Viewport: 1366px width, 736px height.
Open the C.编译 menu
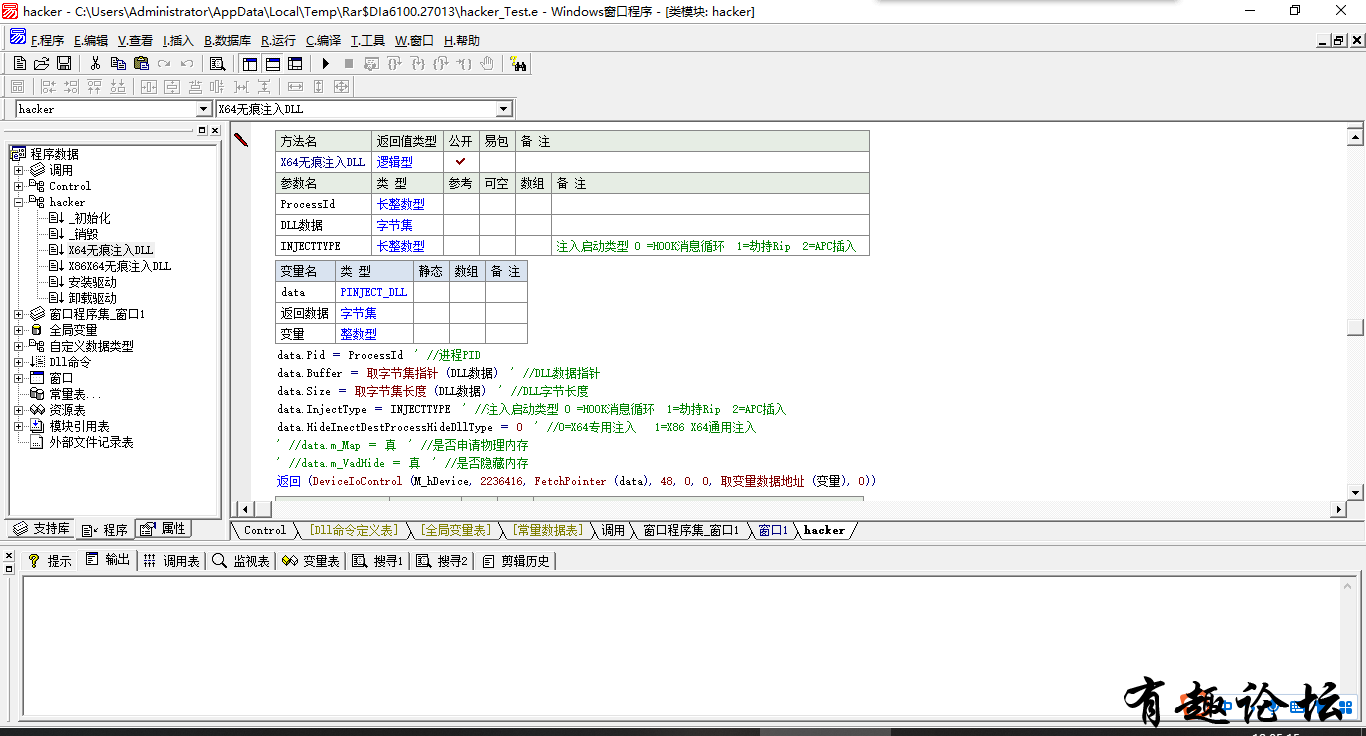(323, 41)
